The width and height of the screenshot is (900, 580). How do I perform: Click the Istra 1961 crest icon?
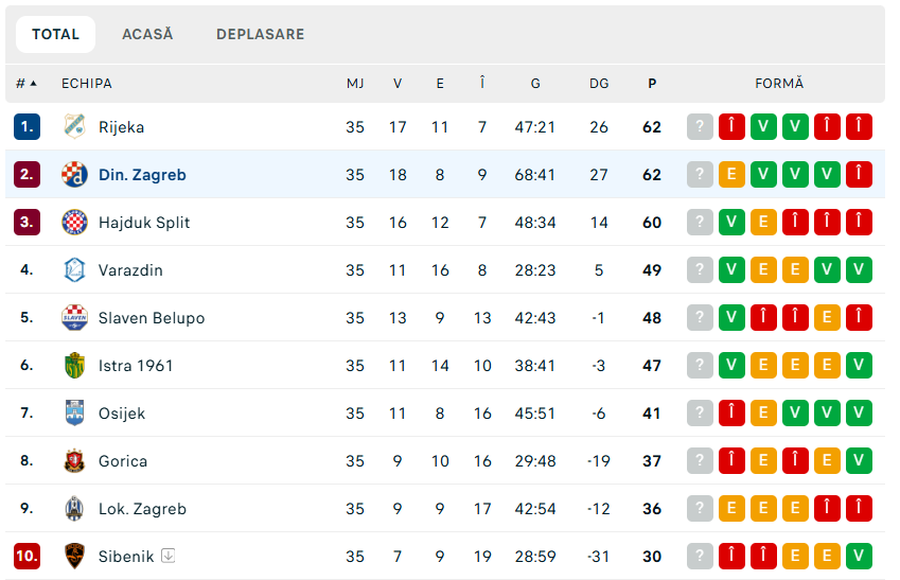[x=75, y=365]
